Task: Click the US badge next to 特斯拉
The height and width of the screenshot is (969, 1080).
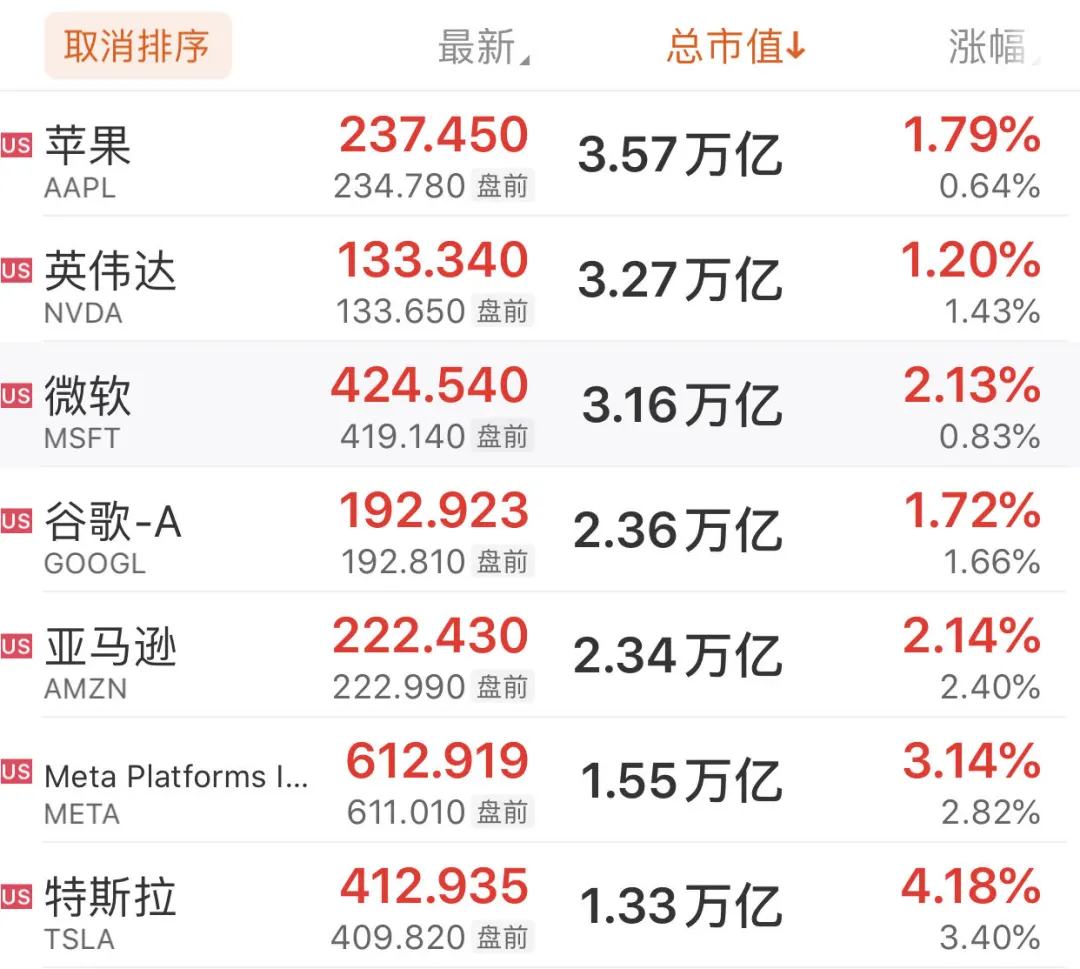Action: tap(15, 898)
